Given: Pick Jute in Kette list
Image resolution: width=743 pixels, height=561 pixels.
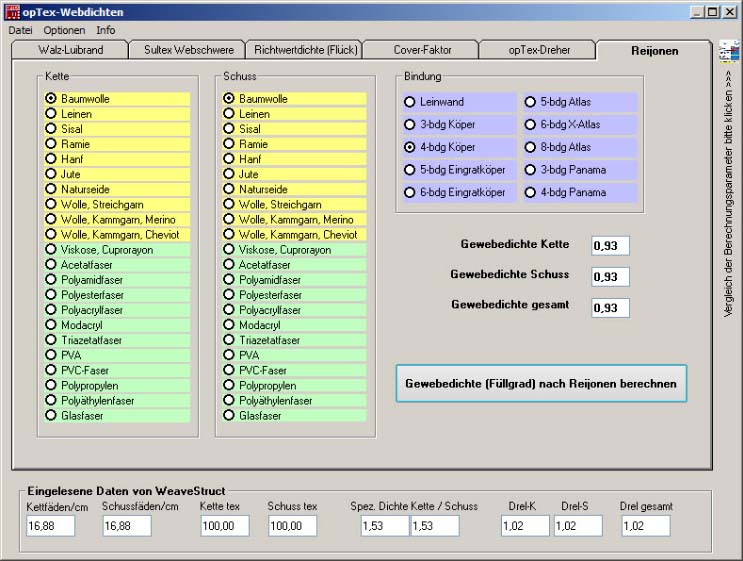Looking at the screenshot, I should point(117,174).
